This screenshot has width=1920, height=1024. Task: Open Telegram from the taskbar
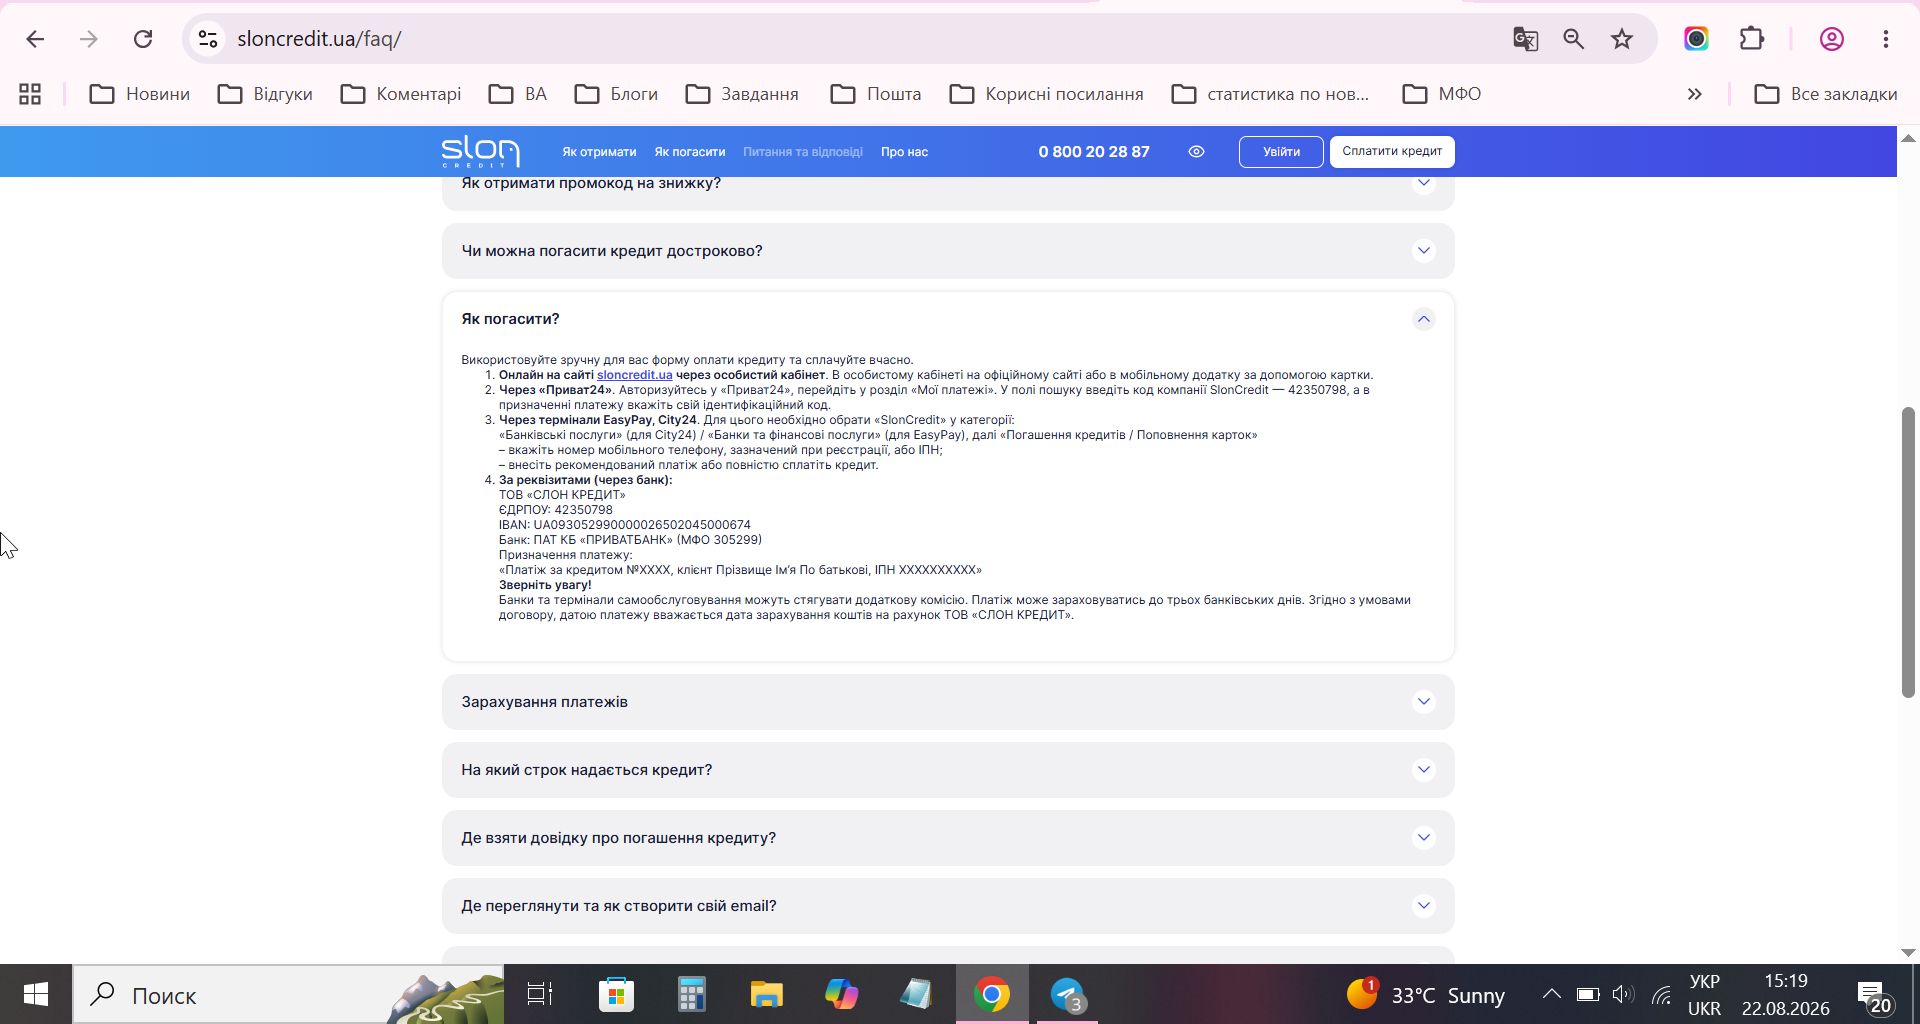pyautogui.click(x=1067, y=994)
